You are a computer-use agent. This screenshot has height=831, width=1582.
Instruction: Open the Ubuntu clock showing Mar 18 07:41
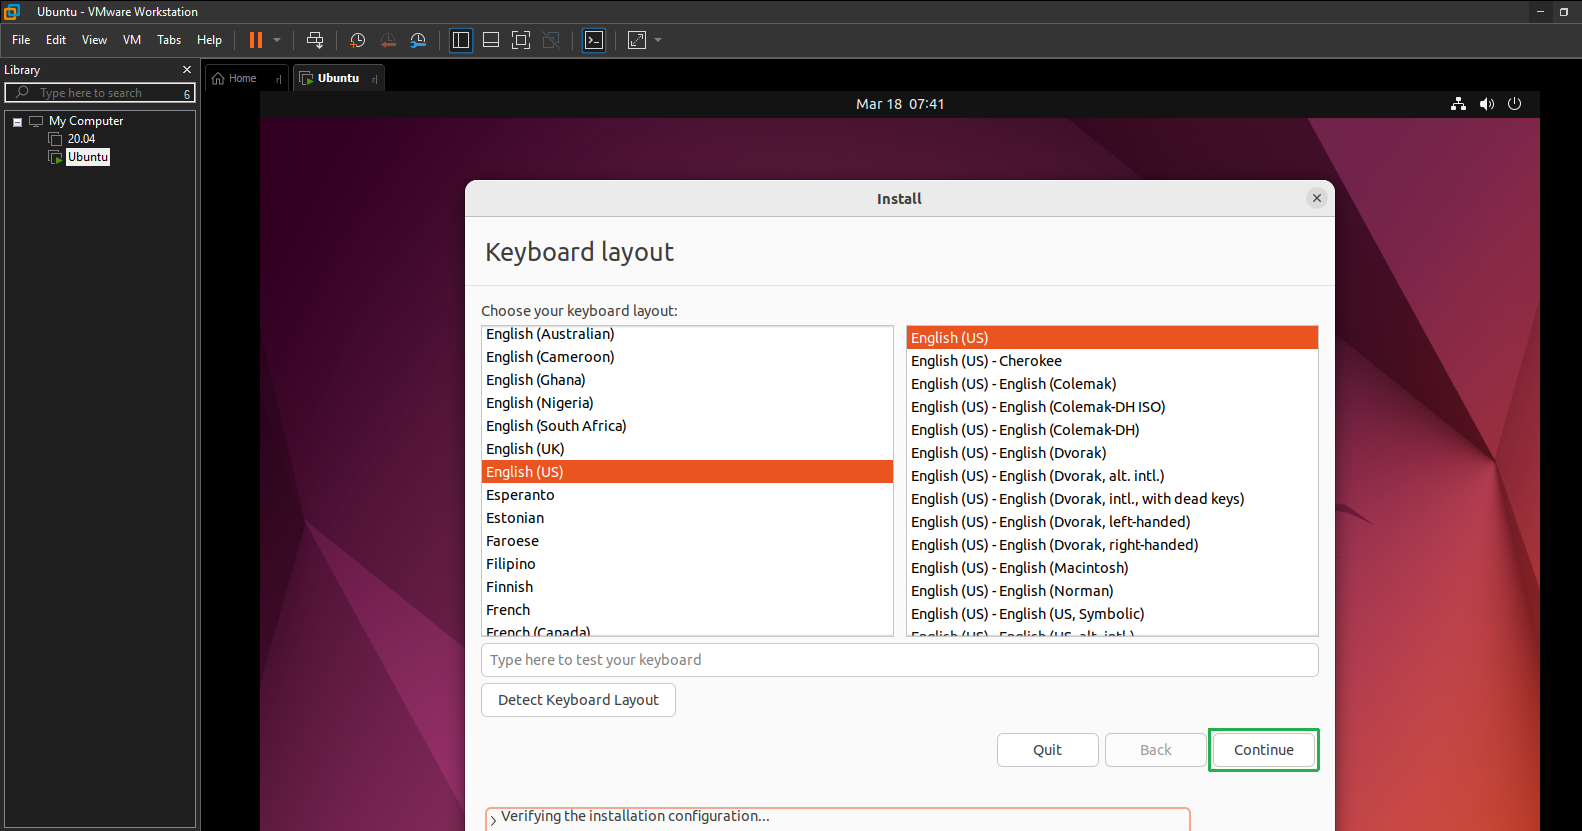tap(900, 104)
